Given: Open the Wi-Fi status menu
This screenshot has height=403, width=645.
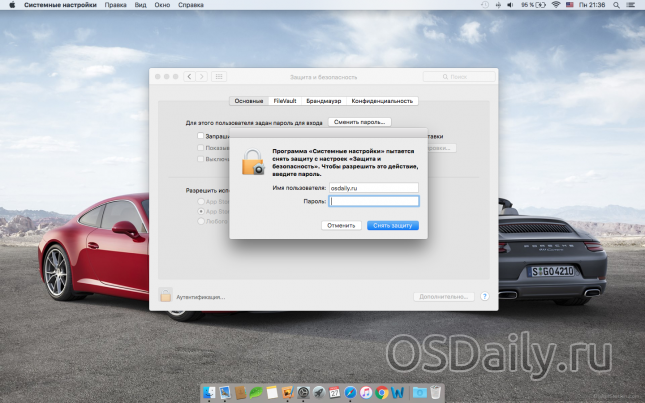Looking at the screenshot, I should (x=555, y=5).
